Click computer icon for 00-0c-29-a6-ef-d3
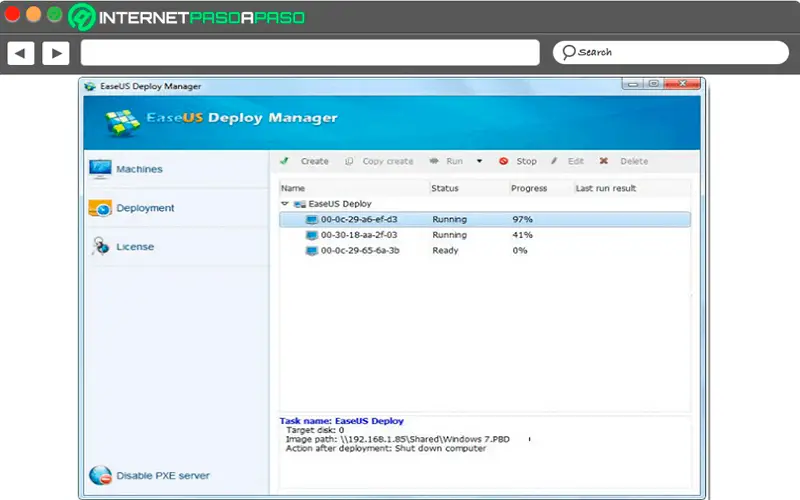Viewport: 800px width, 500px height. pos(311,220)
